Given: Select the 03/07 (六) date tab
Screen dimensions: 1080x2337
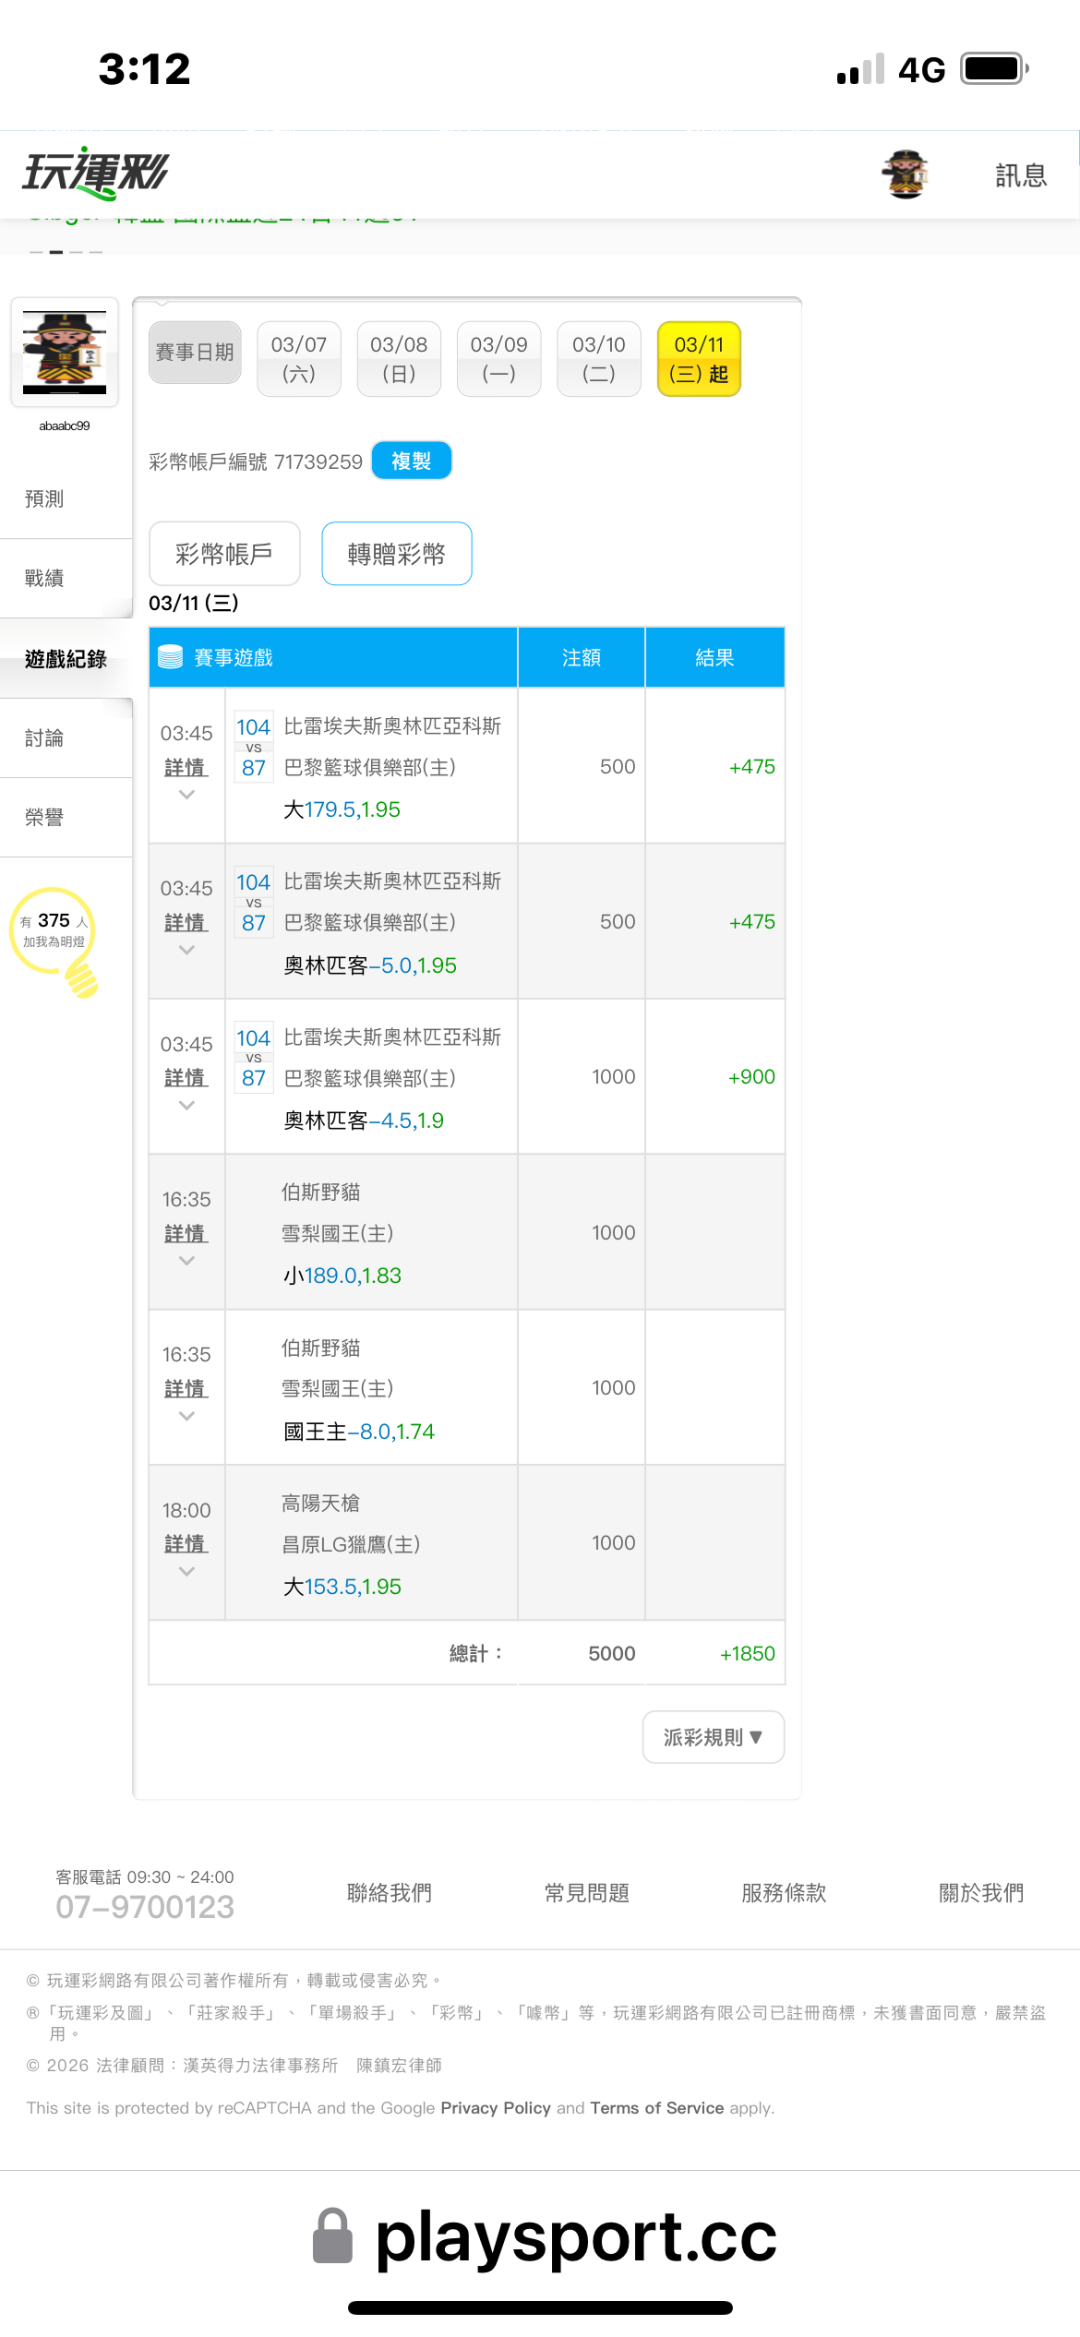Looking at the screenshot, I should pos(299,359).
